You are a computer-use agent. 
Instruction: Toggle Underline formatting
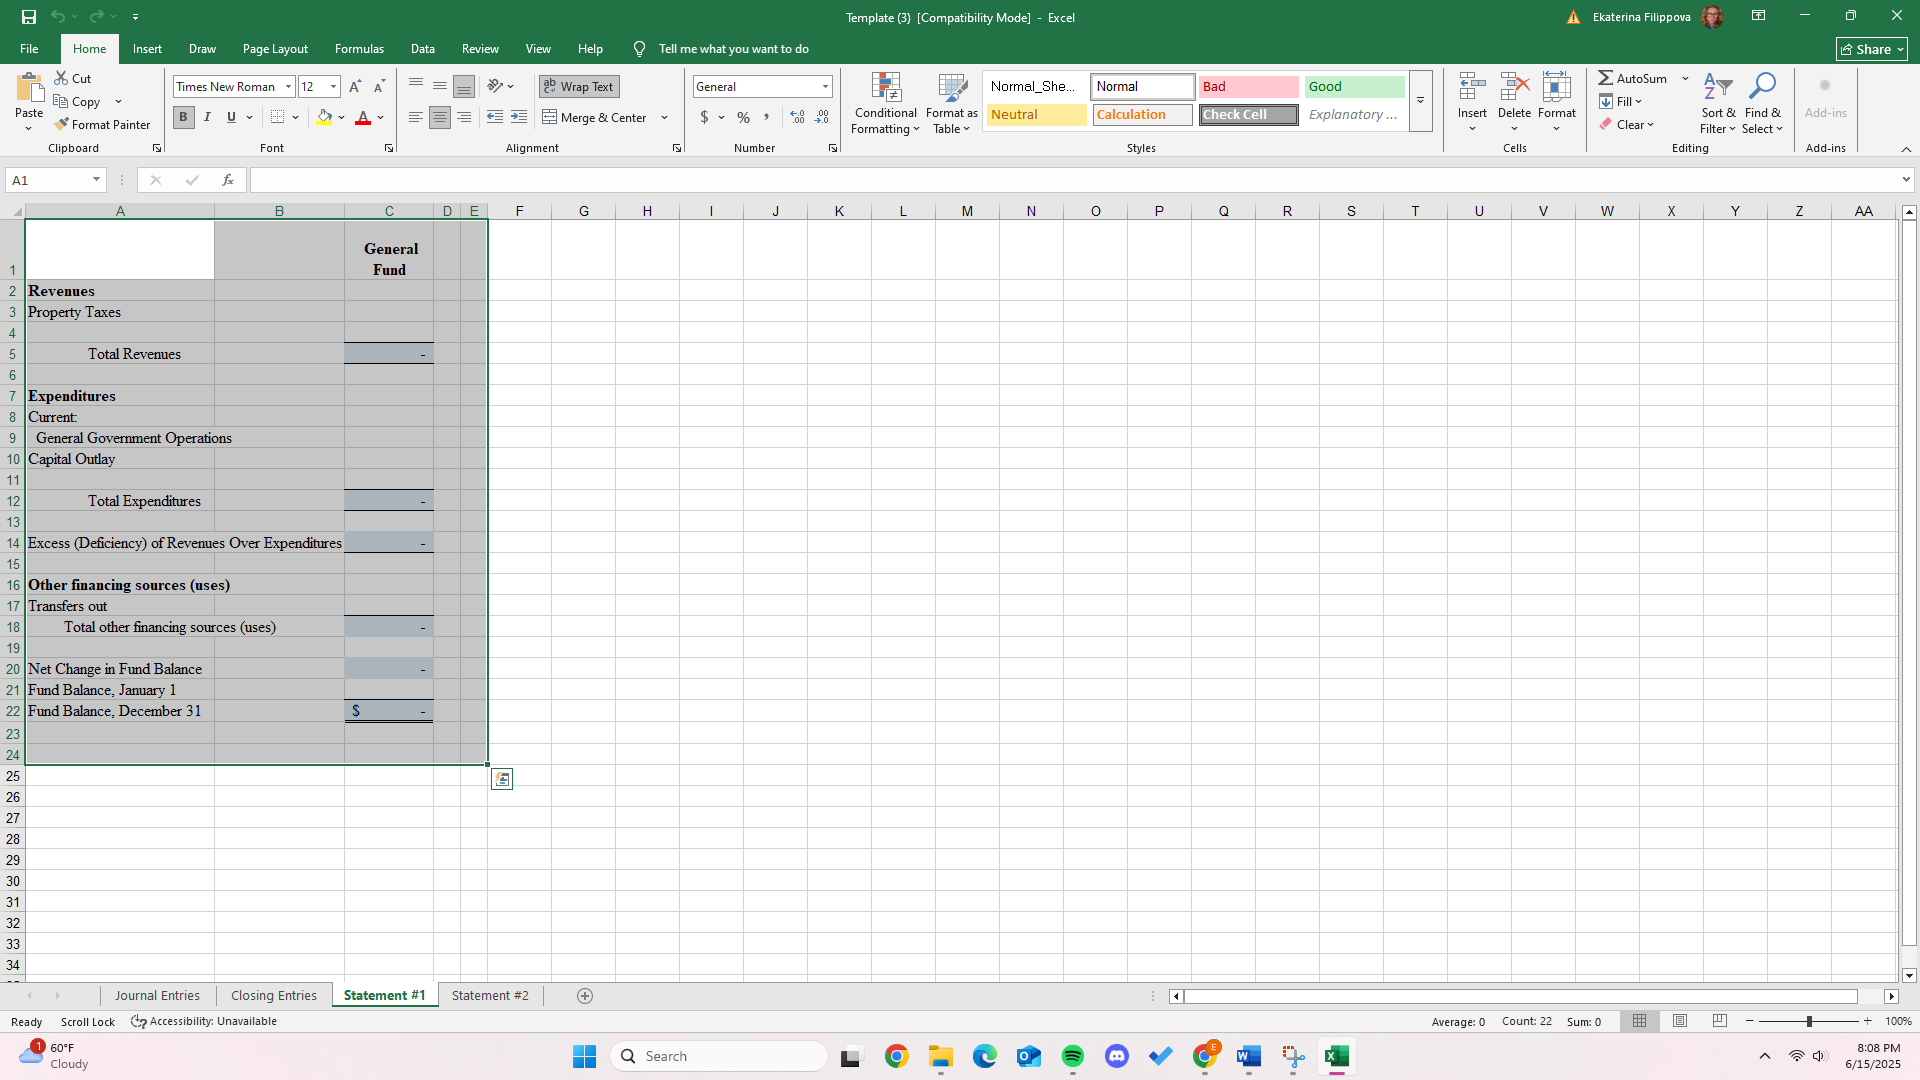point(229,117)
